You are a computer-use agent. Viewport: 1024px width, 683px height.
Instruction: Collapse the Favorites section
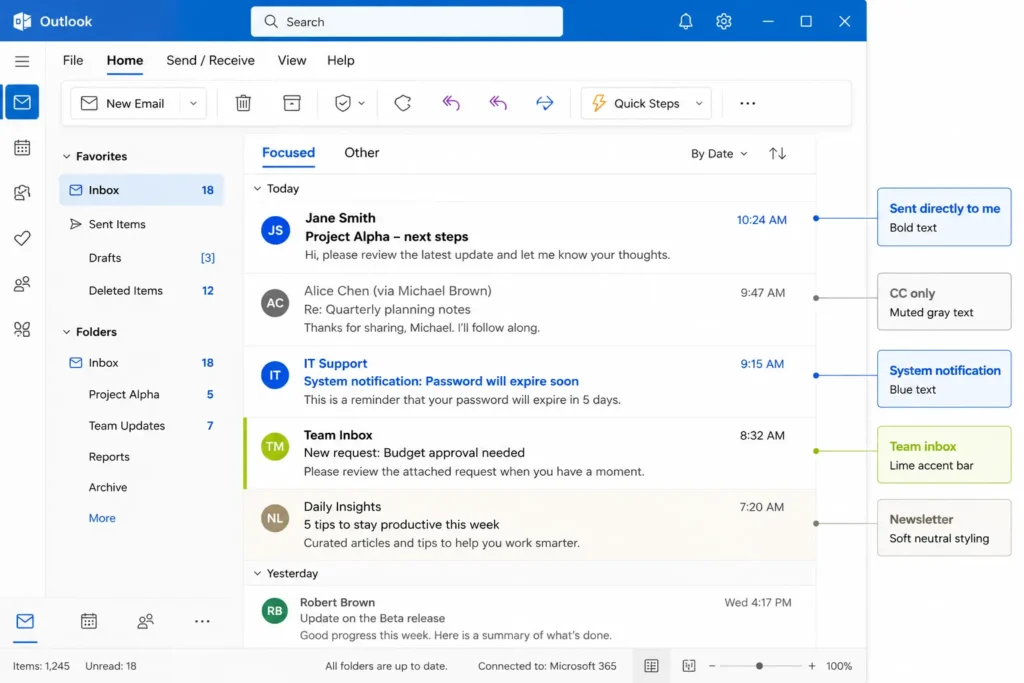pos(66,156)
